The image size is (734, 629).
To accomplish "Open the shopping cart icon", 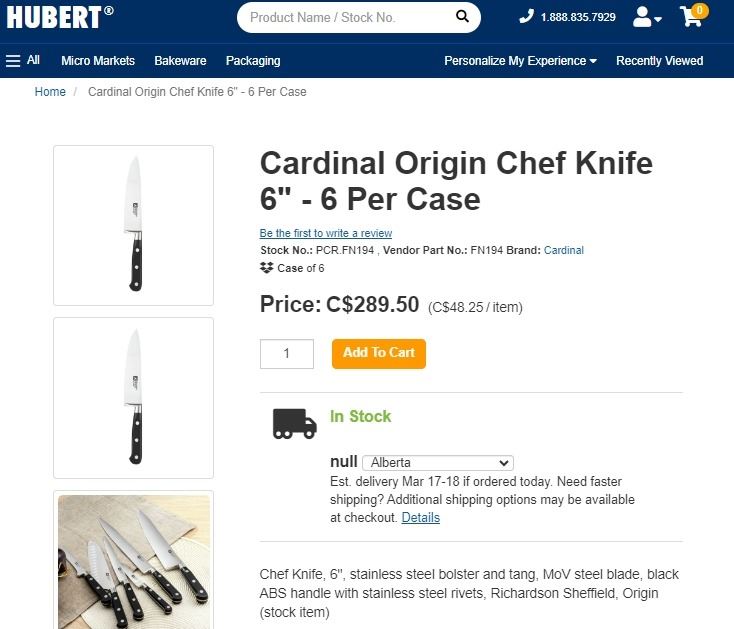I will (691, 16).
